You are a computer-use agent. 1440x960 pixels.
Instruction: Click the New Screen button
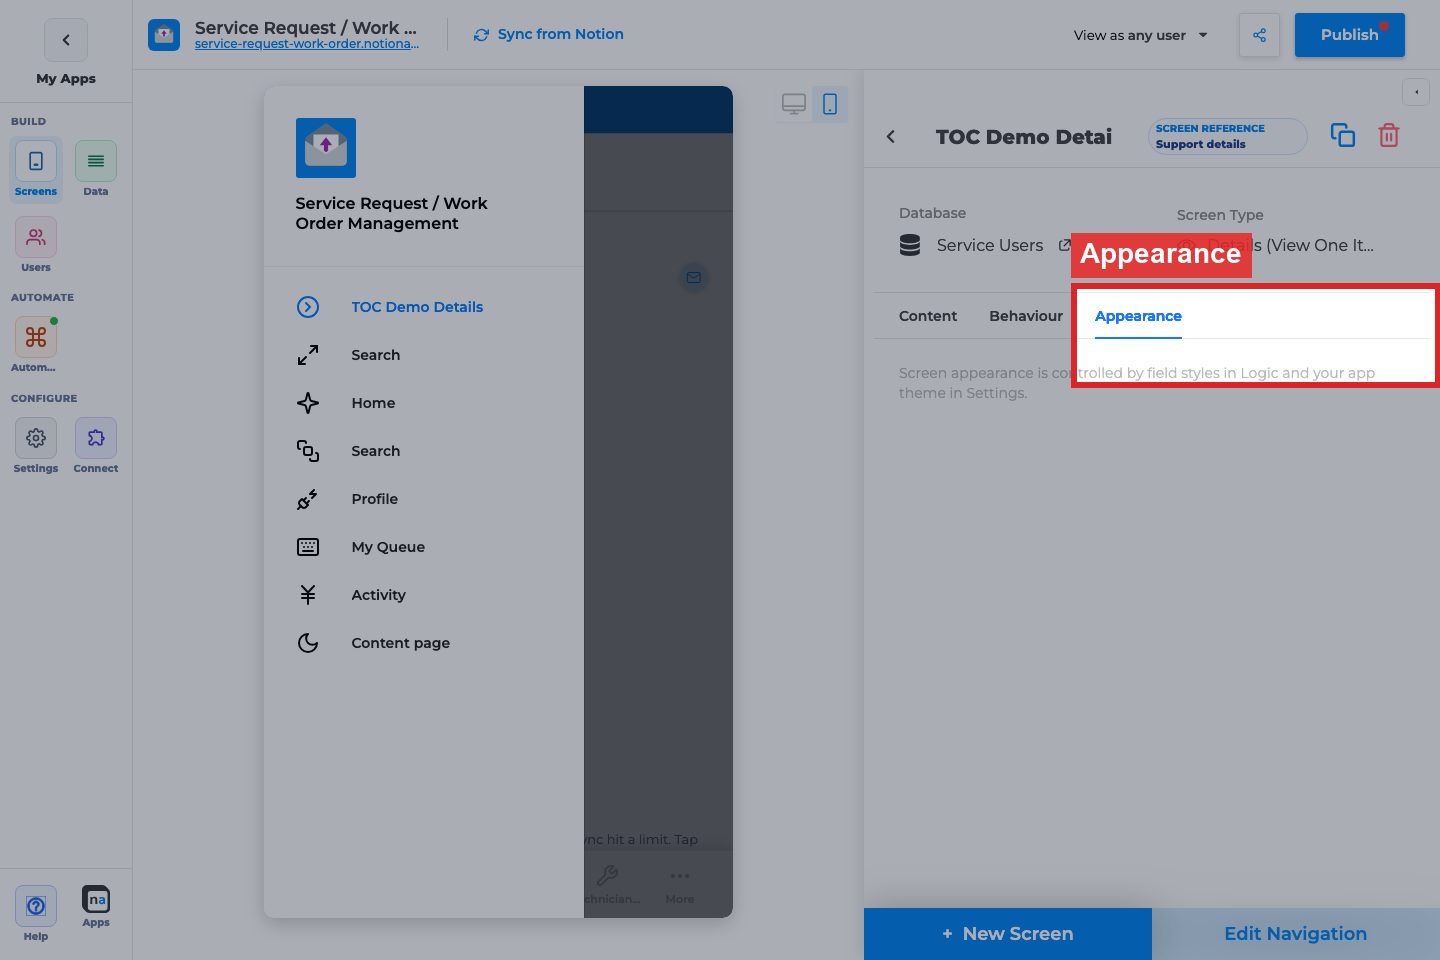coord(1008,934)
